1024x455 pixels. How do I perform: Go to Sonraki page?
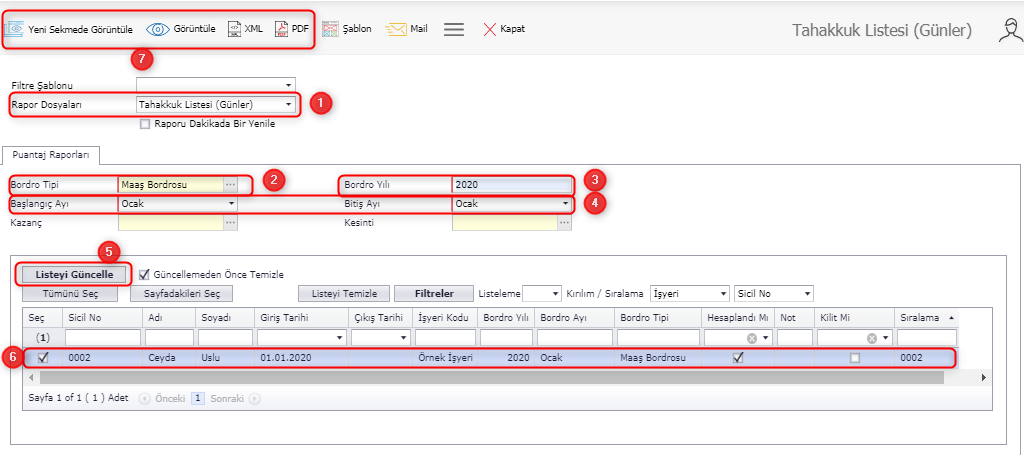click(x=235, y=398)
